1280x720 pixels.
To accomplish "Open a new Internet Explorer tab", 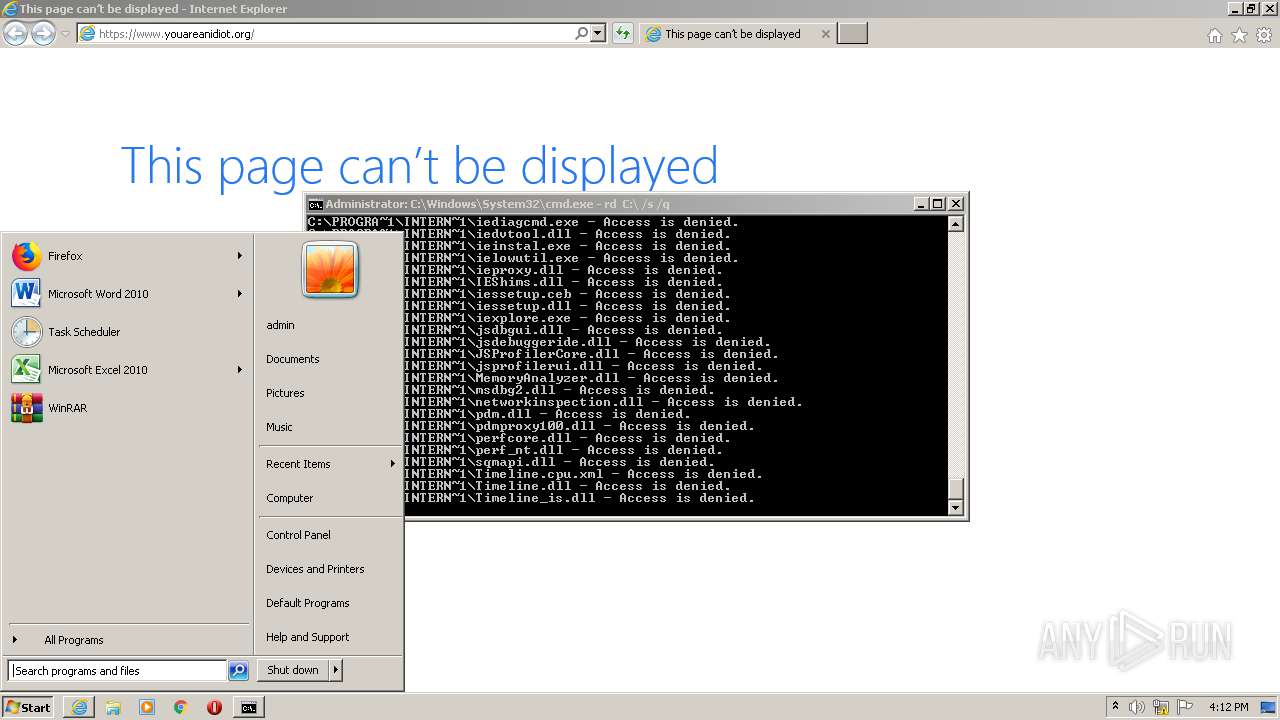I will point(852,34).
